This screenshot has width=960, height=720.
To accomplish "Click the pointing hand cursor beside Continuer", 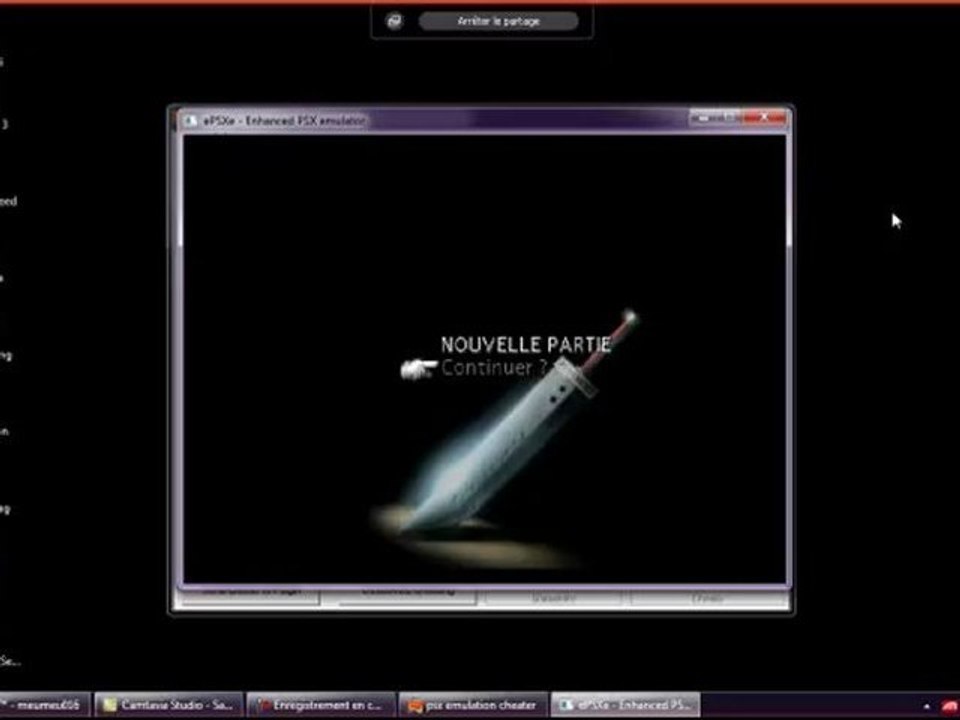I will [419, 369].
